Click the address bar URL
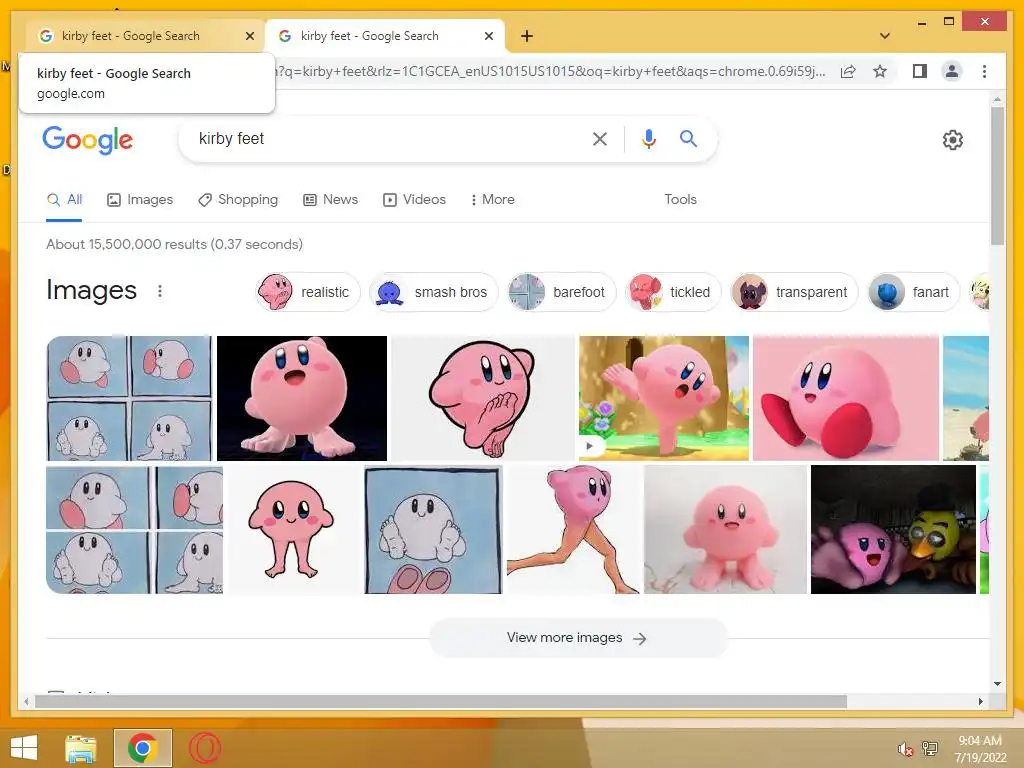This screenshot has width=1024, height=768. point(550,71)
